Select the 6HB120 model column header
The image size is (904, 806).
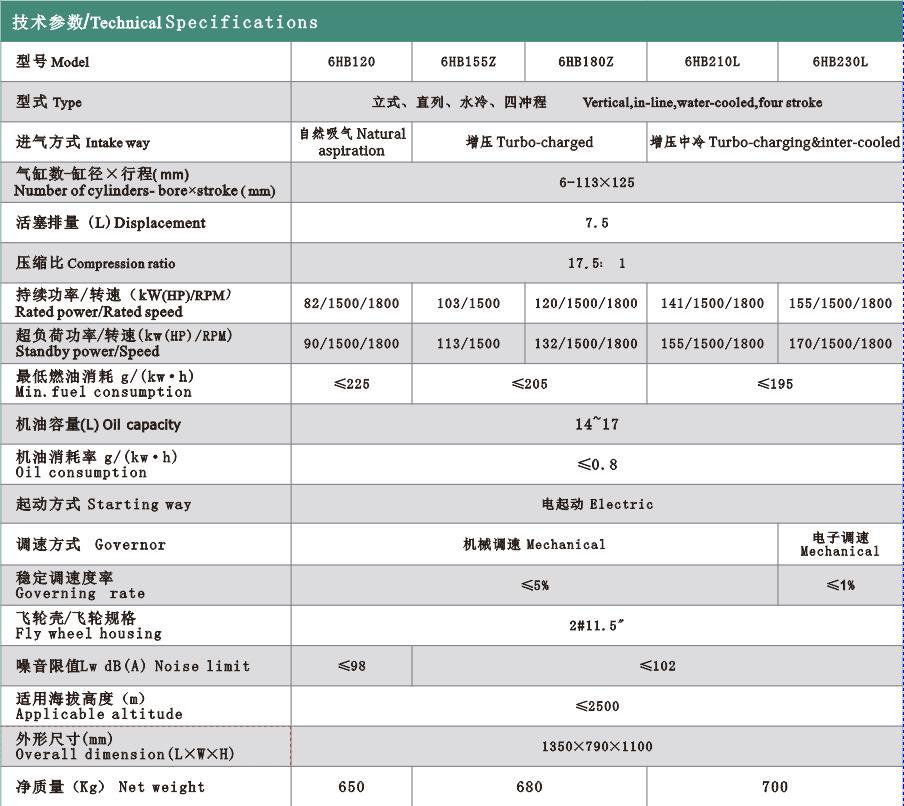click(x=351, y=62)
